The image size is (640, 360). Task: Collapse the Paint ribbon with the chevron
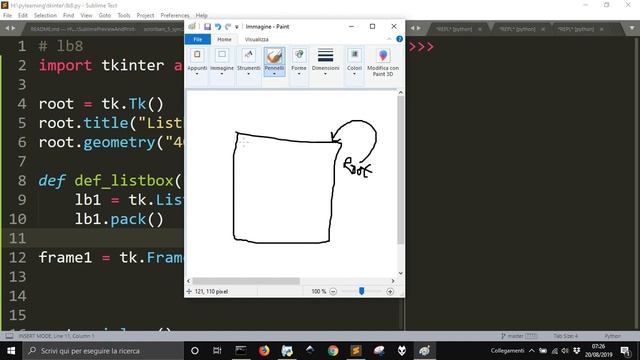coord(389,39)
